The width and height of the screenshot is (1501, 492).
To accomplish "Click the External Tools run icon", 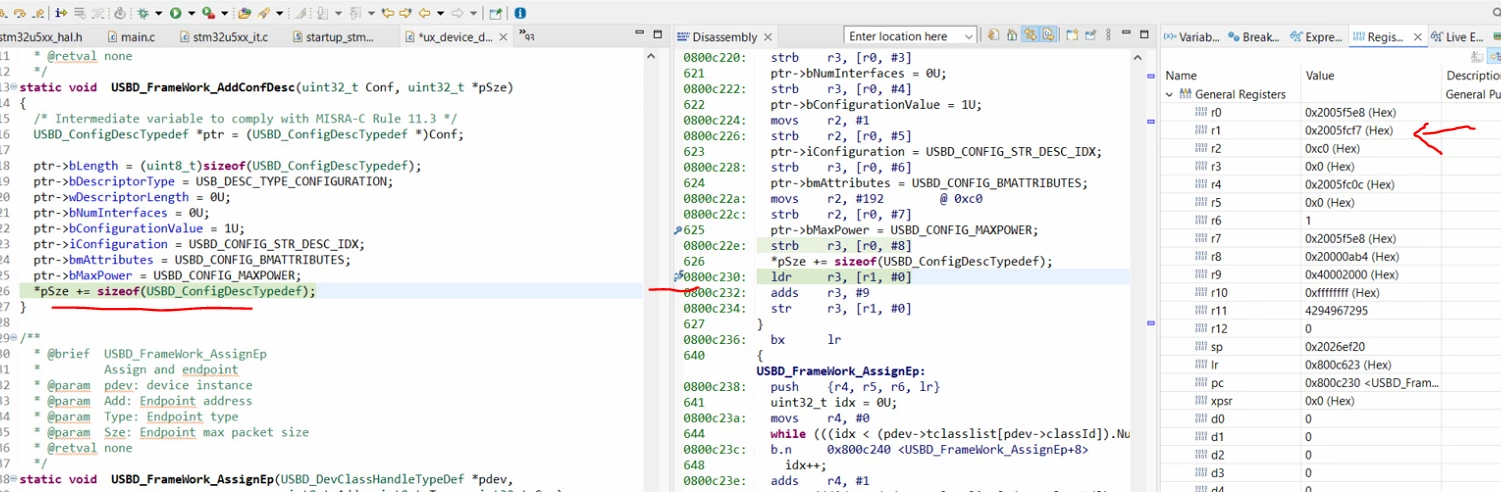I will coord(208,13).
